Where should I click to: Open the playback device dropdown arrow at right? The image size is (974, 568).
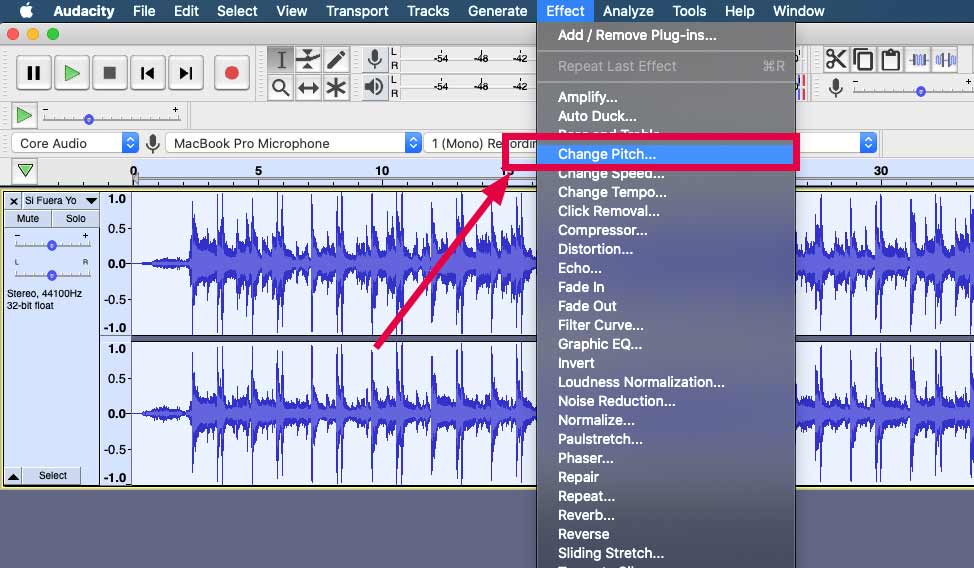(868, 143)
